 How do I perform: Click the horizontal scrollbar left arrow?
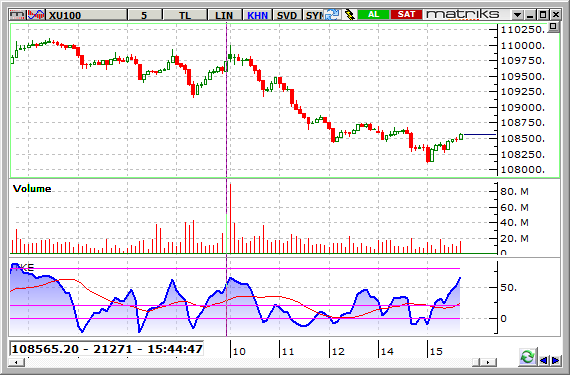coord(17,362)
